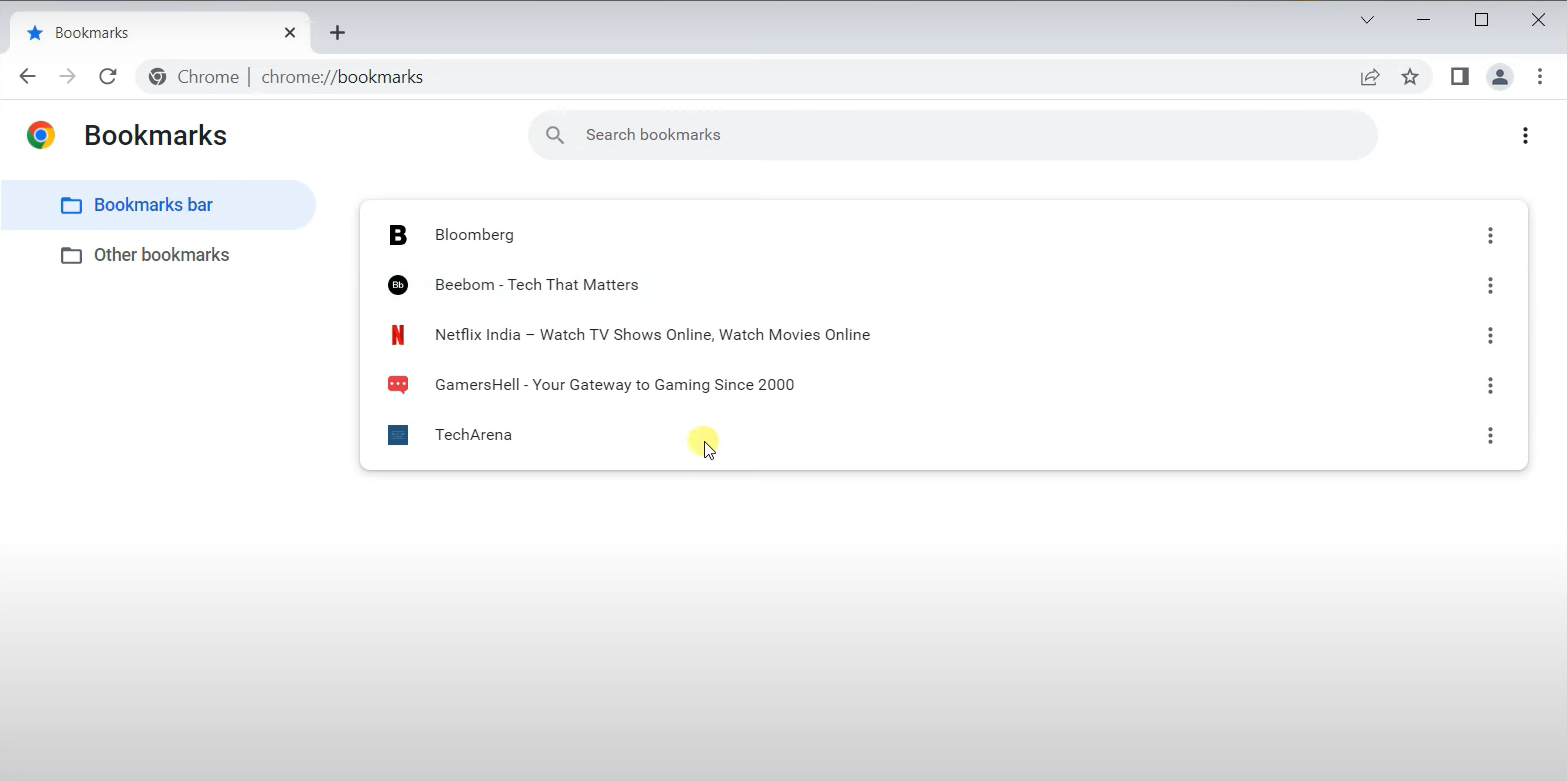Open the bookmarks manager organize menu

(x=1525, y=136)
